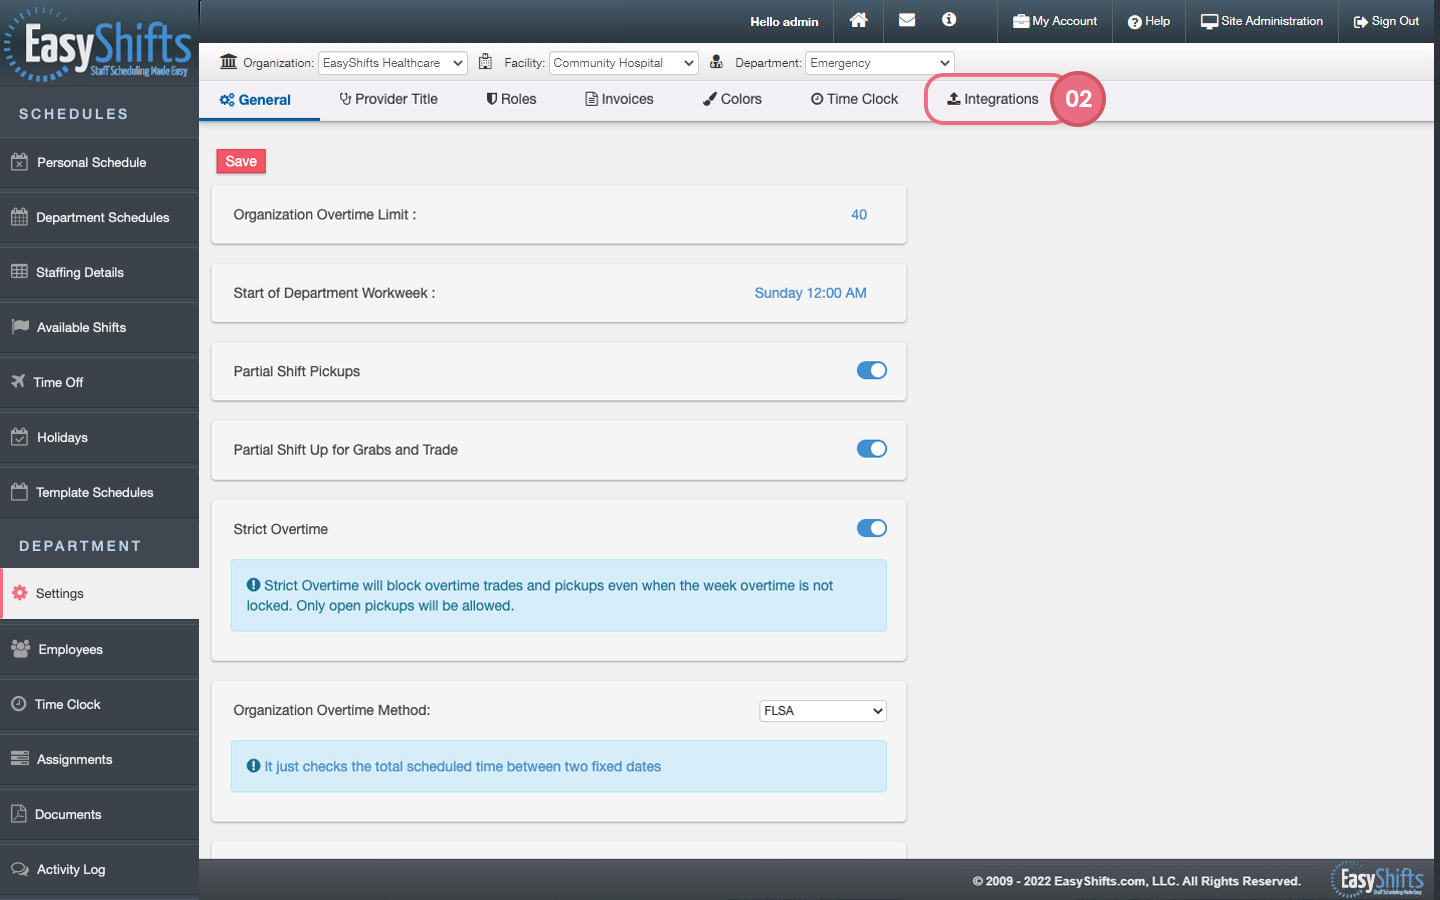This screenshot has width=1440, height=900.
Task: Toggle the Partial Shift Pickups switch
Action: 871,371
